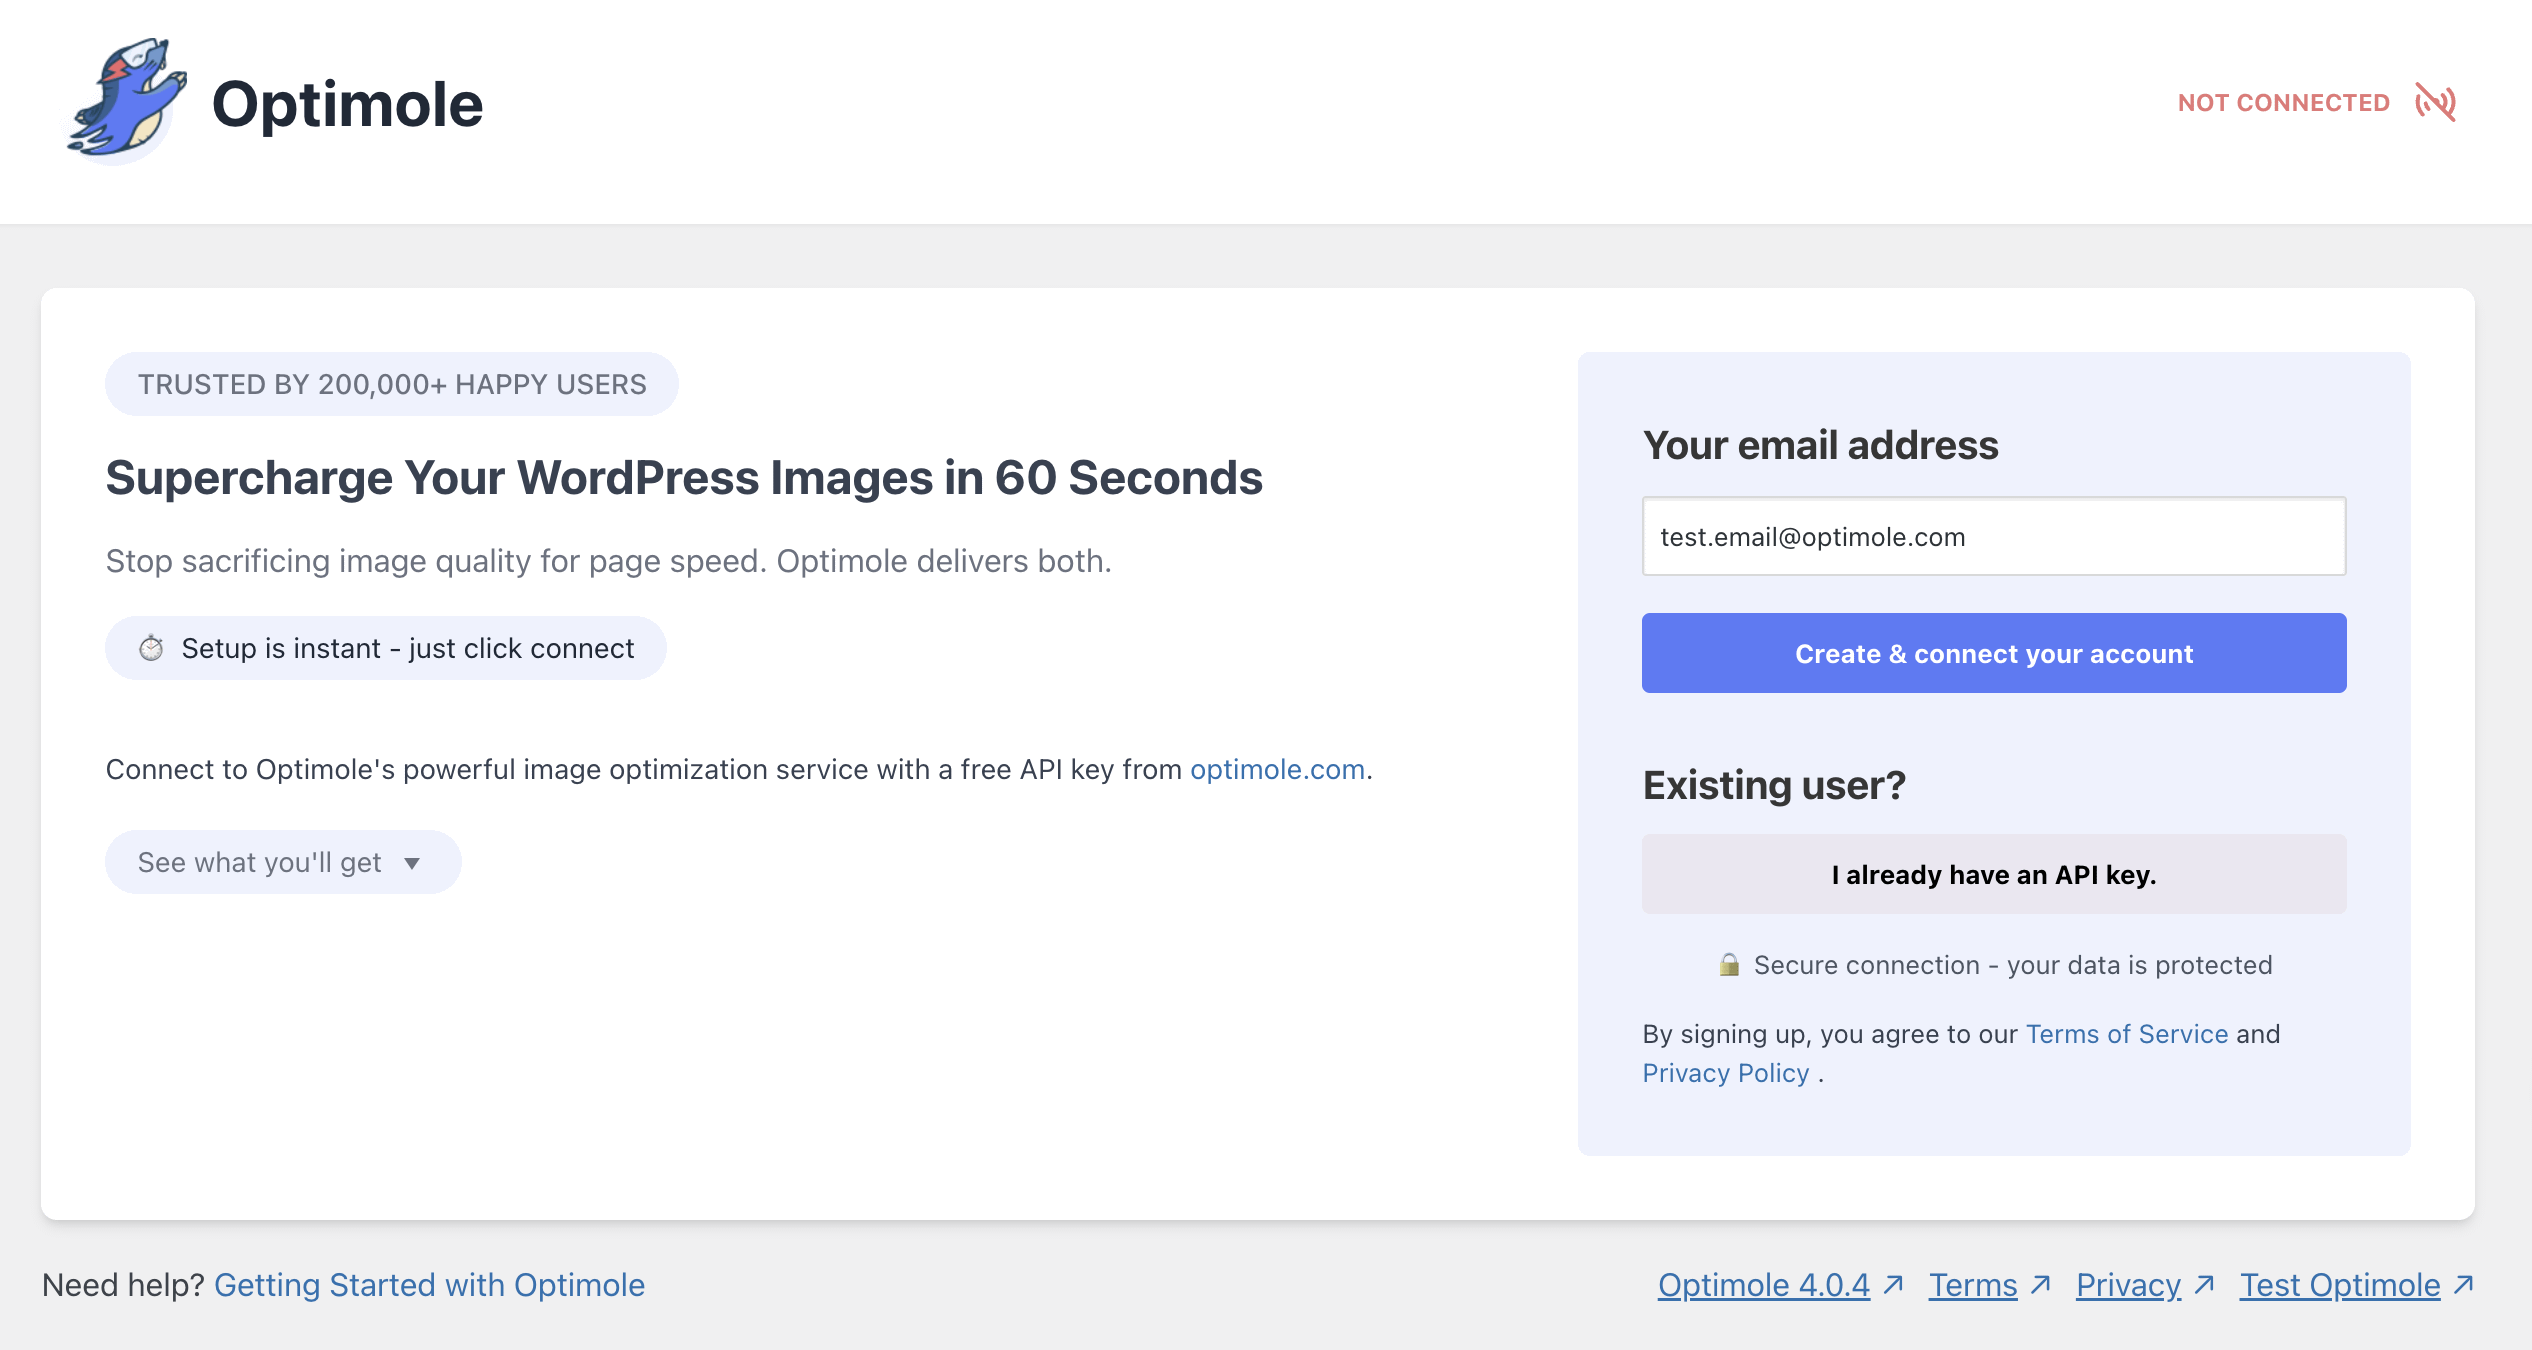
Task: Click external arrow icon after Privacy
Action: [x=2204, y=1284]
